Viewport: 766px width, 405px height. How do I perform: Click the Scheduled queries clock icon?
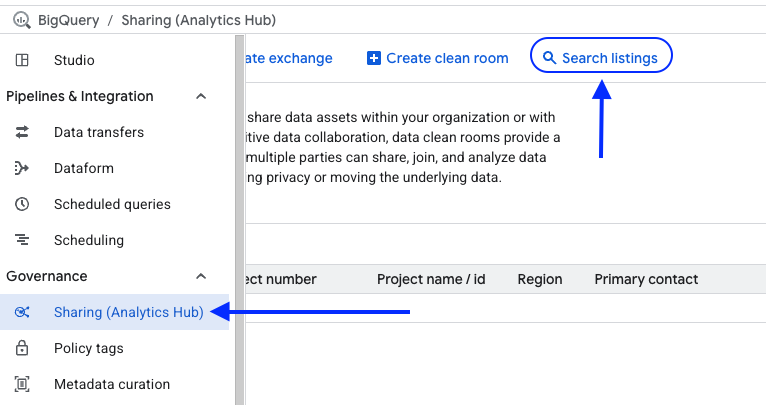coord(22,204)
